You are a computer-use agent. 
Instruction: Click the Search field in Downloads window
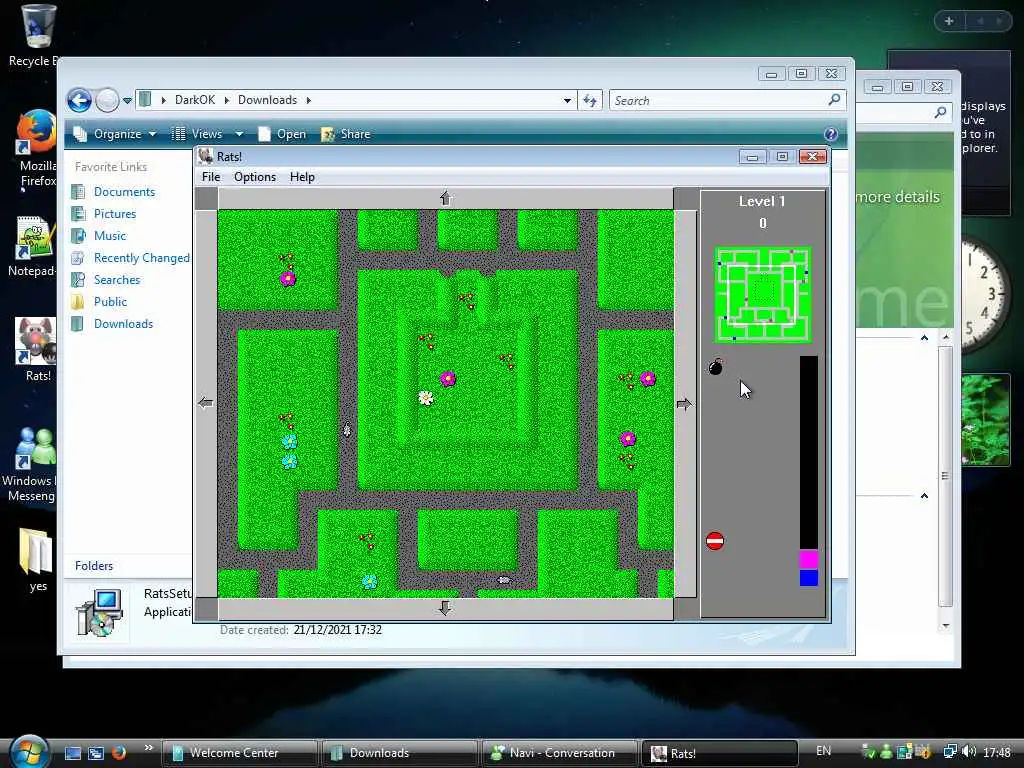718,101
